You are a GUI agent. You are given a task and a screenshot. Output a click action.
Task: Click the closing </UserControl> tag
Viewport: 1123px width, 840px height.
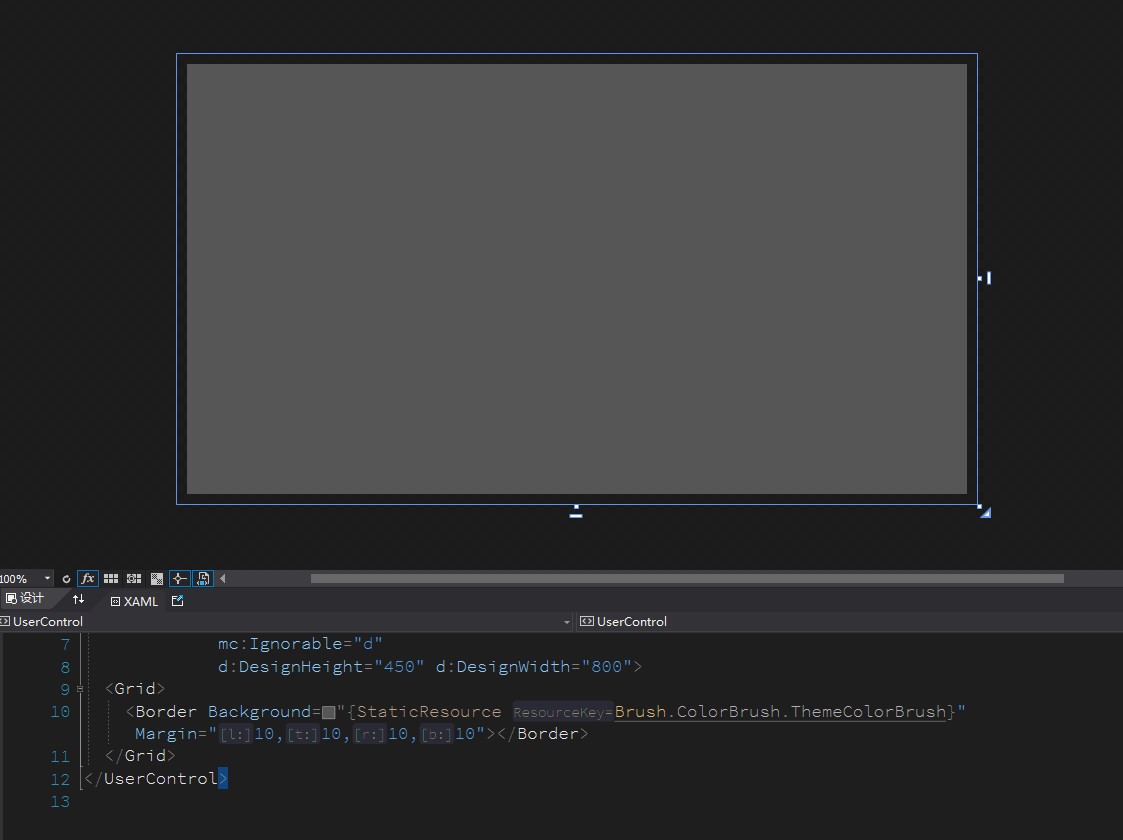[156, 778]
